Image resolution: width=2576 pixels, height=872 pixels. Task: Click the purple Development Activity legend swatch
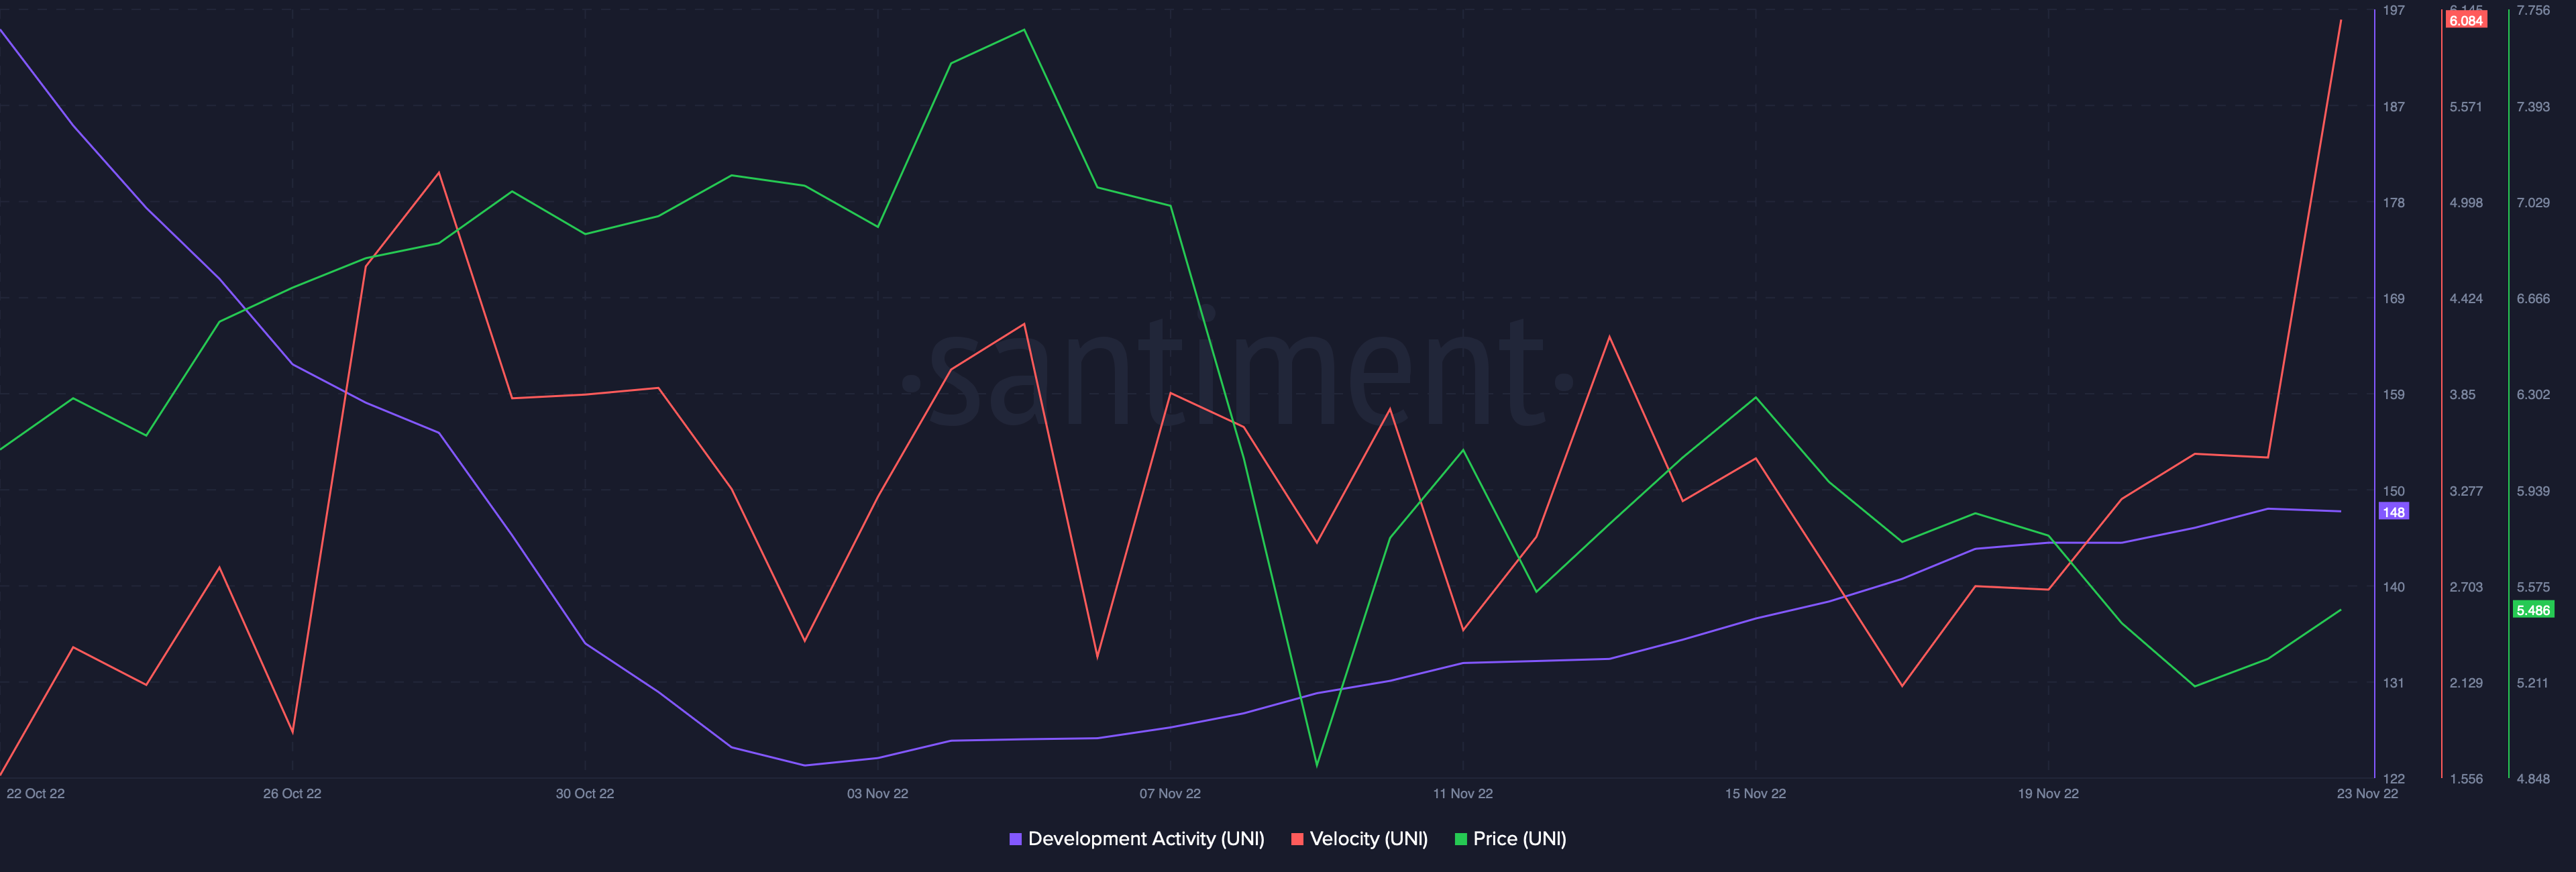(1015, 839)
